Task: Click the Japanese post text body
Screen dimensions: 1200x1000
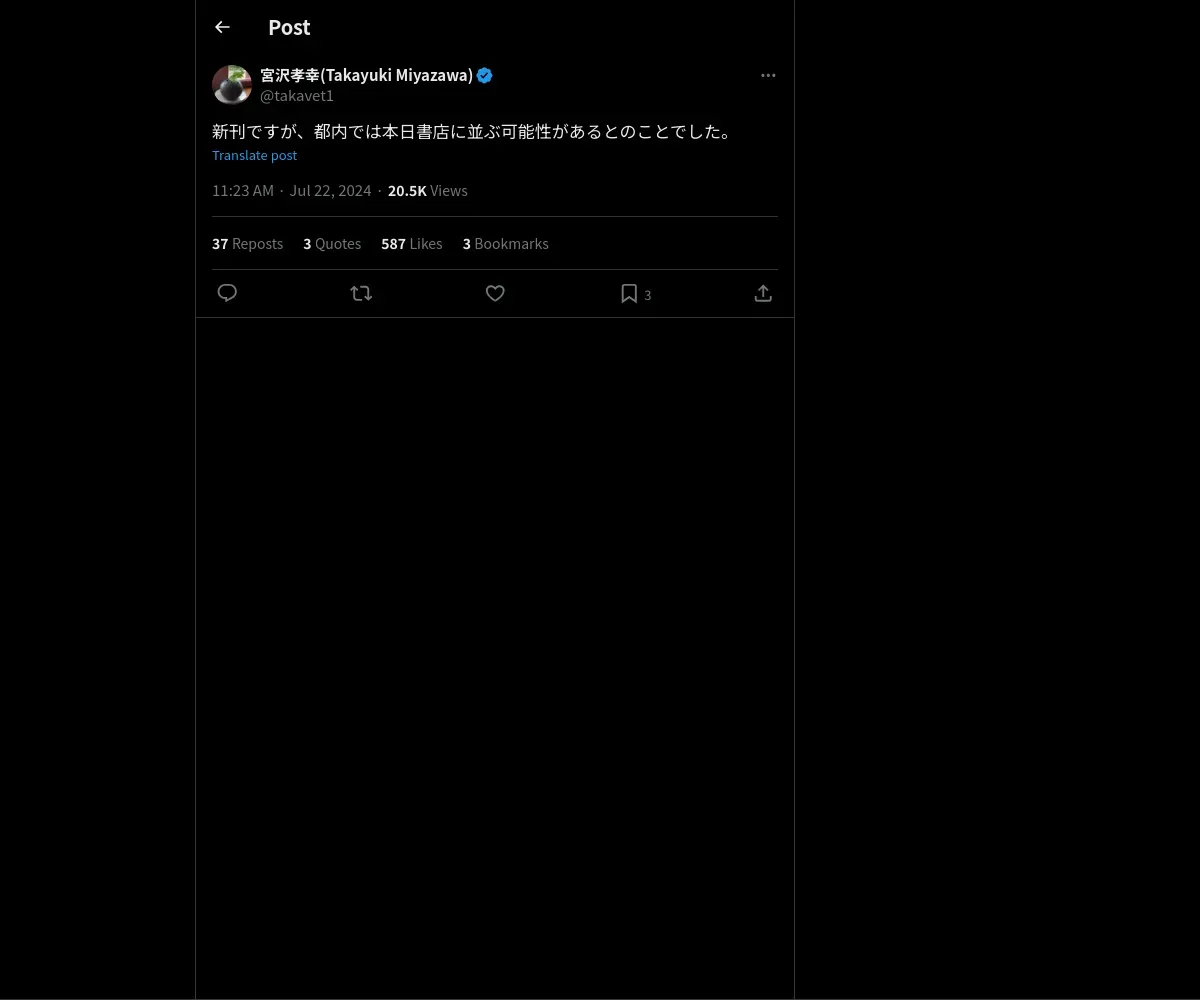Action: [472, 131]
